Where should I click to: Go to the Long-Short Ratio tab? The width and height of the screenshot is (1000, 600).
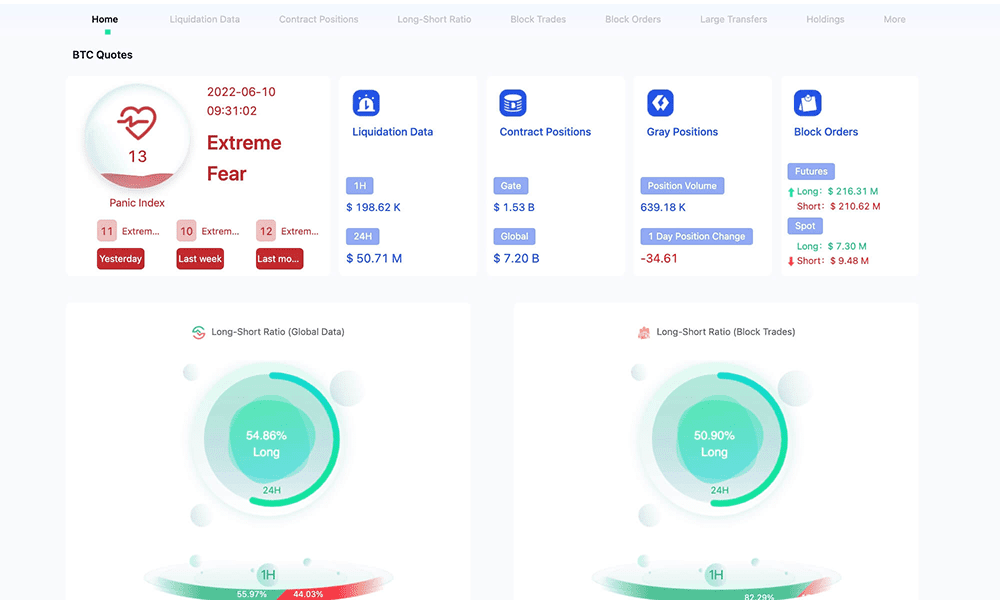(x=434, y=19)
